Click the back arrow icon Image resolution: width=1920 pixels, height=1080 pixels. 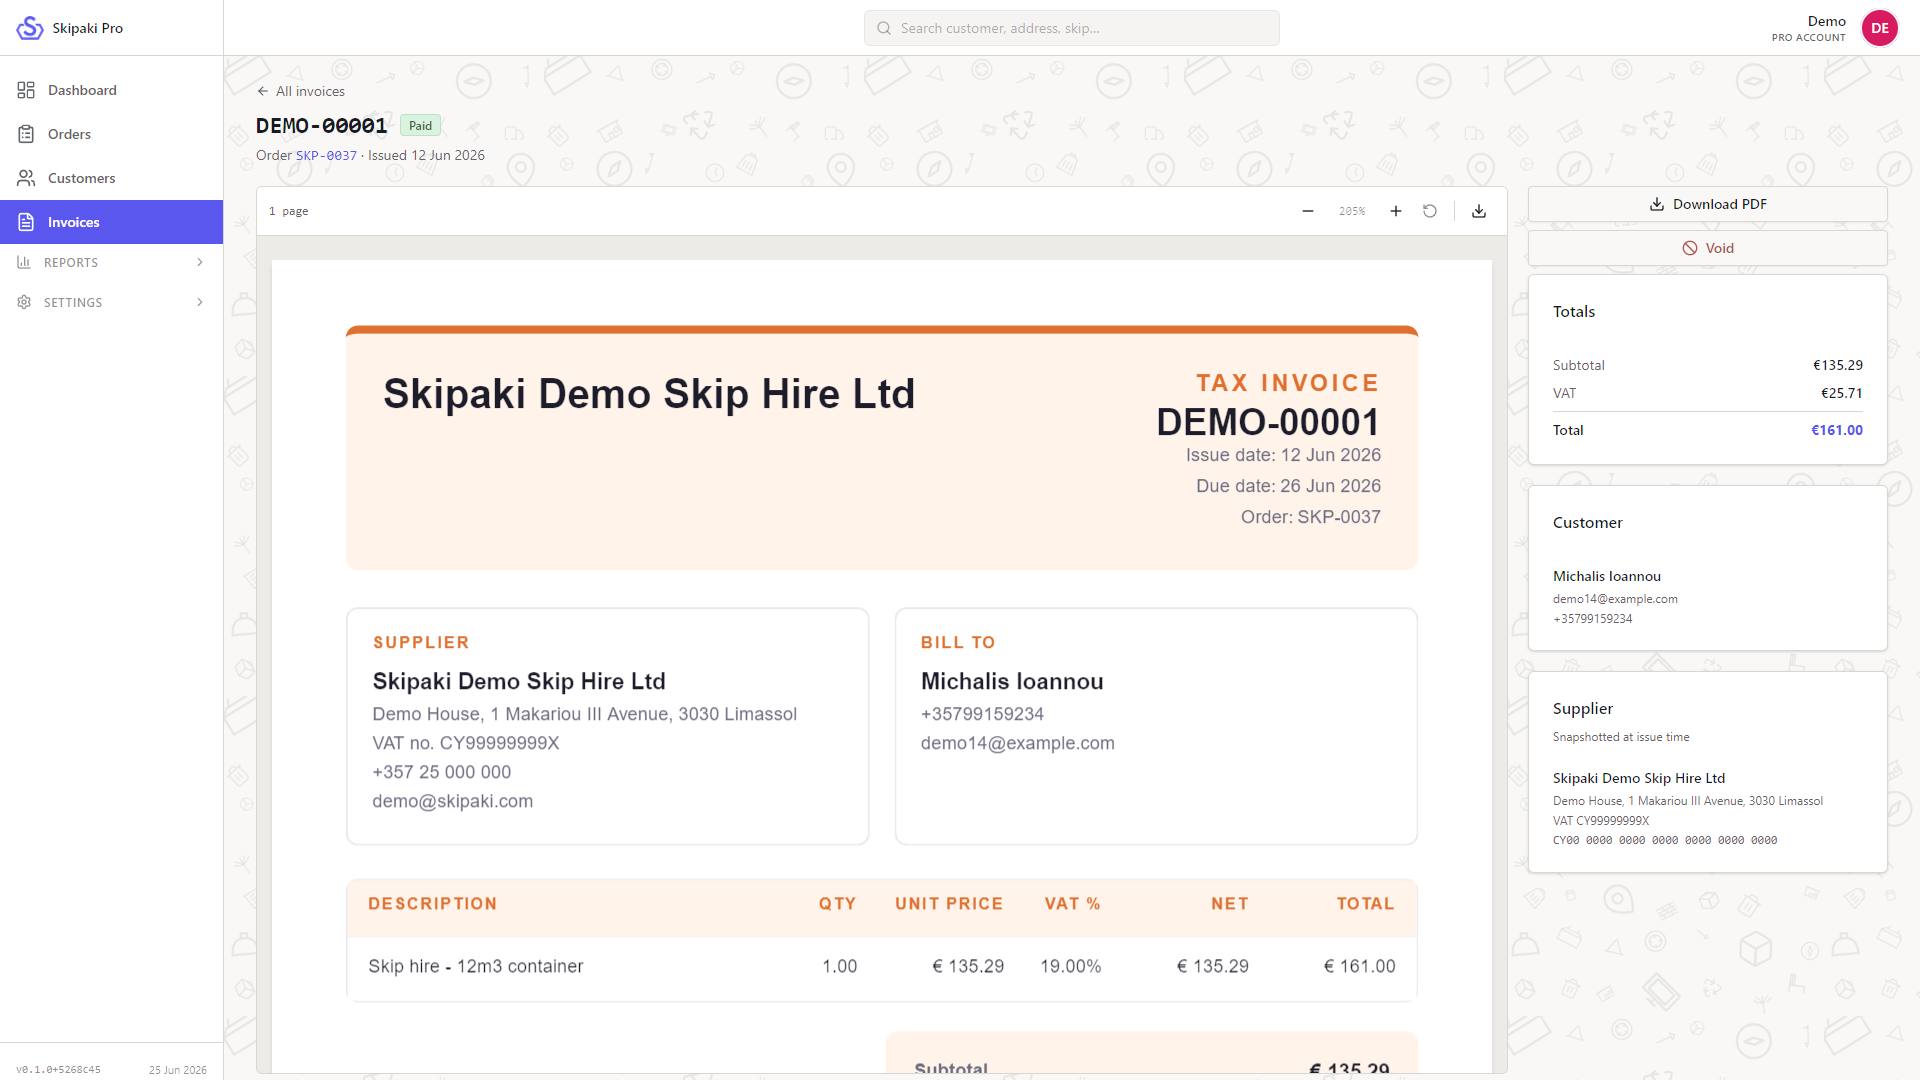tap(263, 91)
